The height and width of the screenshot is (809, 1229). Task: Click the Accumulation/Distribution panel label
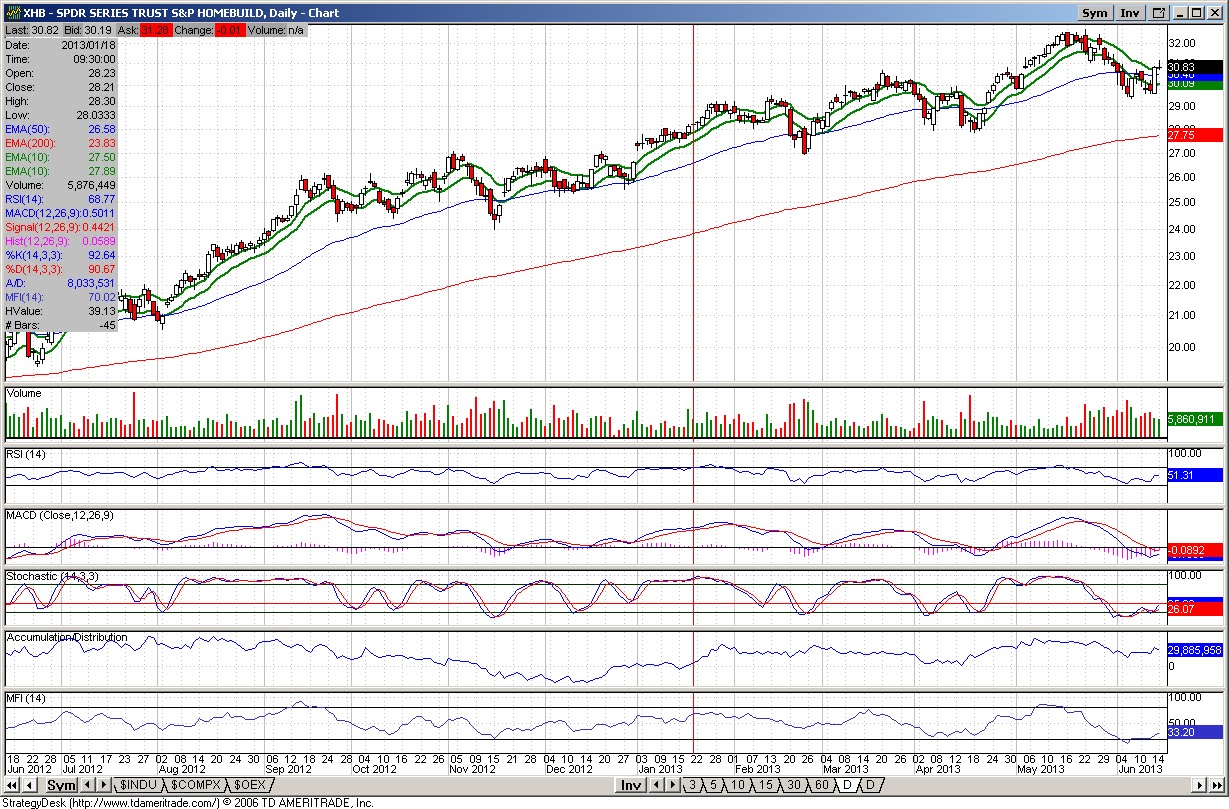(67, 637)
